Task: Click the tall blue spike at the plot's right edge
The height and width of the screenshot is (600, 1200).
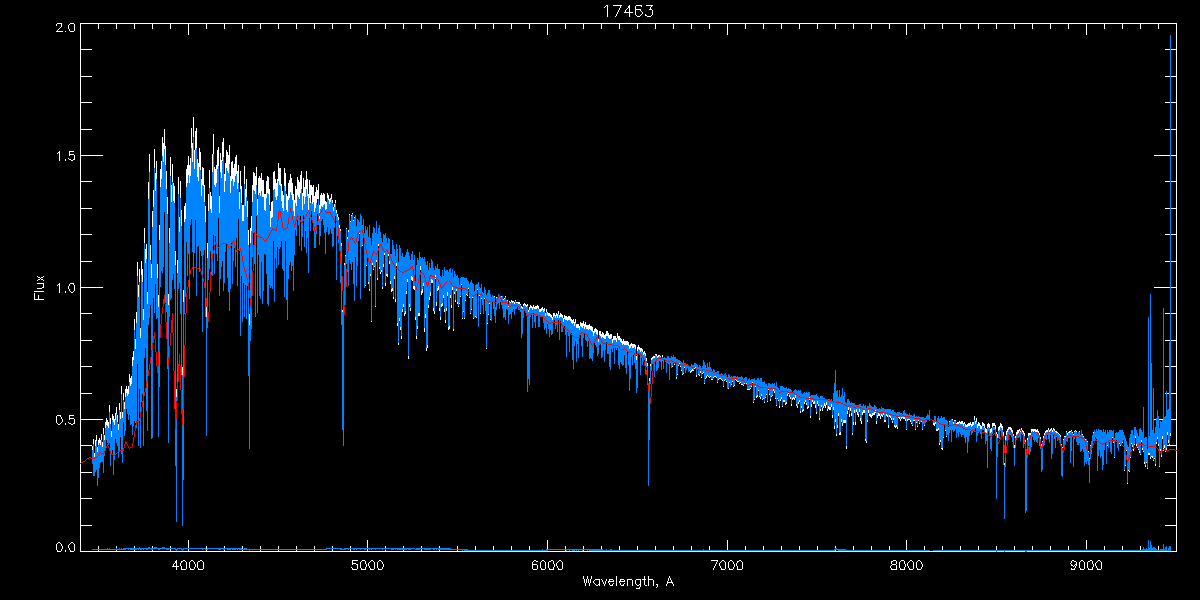Action: pos(1170,40)
